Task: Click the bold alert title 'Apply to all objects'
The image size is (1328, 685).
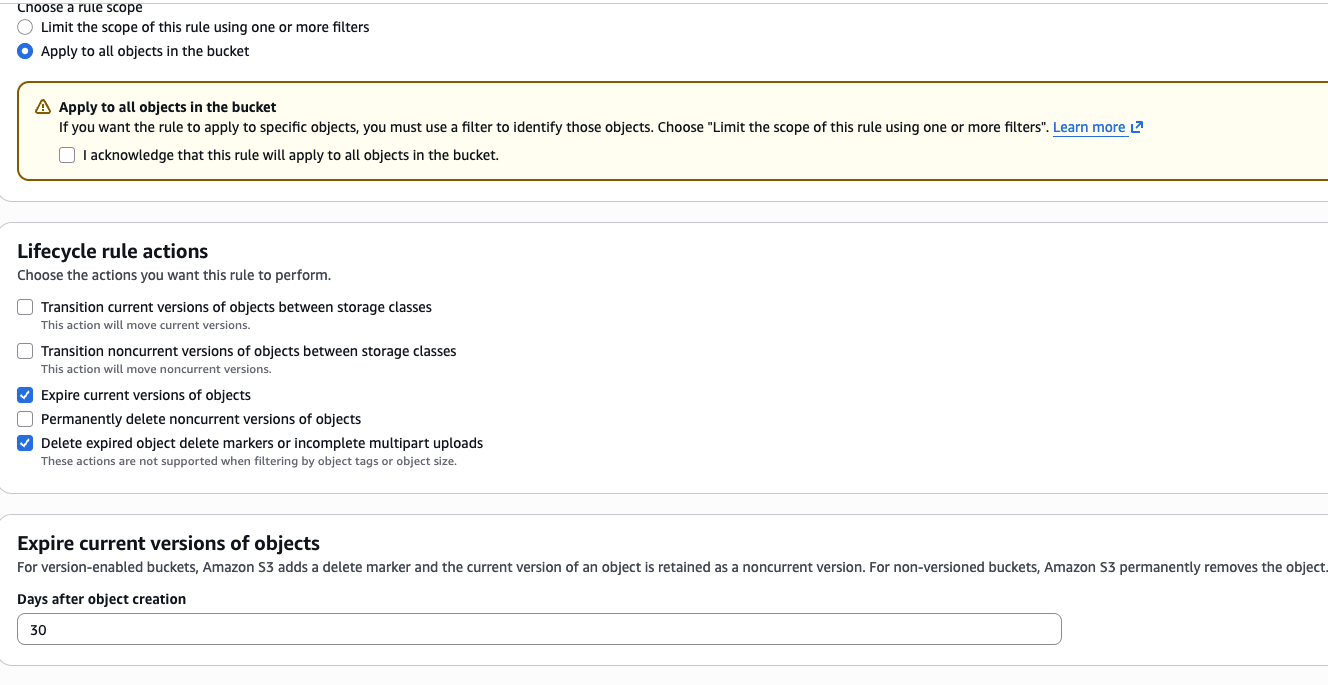Action: (x=167, y=107)
